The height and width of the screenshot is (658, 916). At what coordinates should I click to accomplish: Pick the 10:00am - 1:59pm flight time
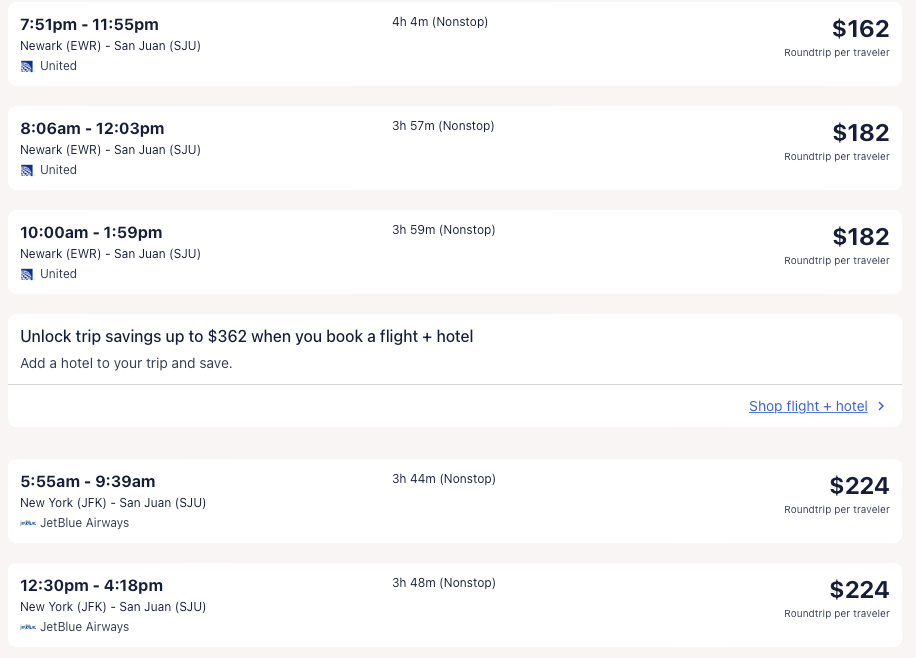point(91,232)
